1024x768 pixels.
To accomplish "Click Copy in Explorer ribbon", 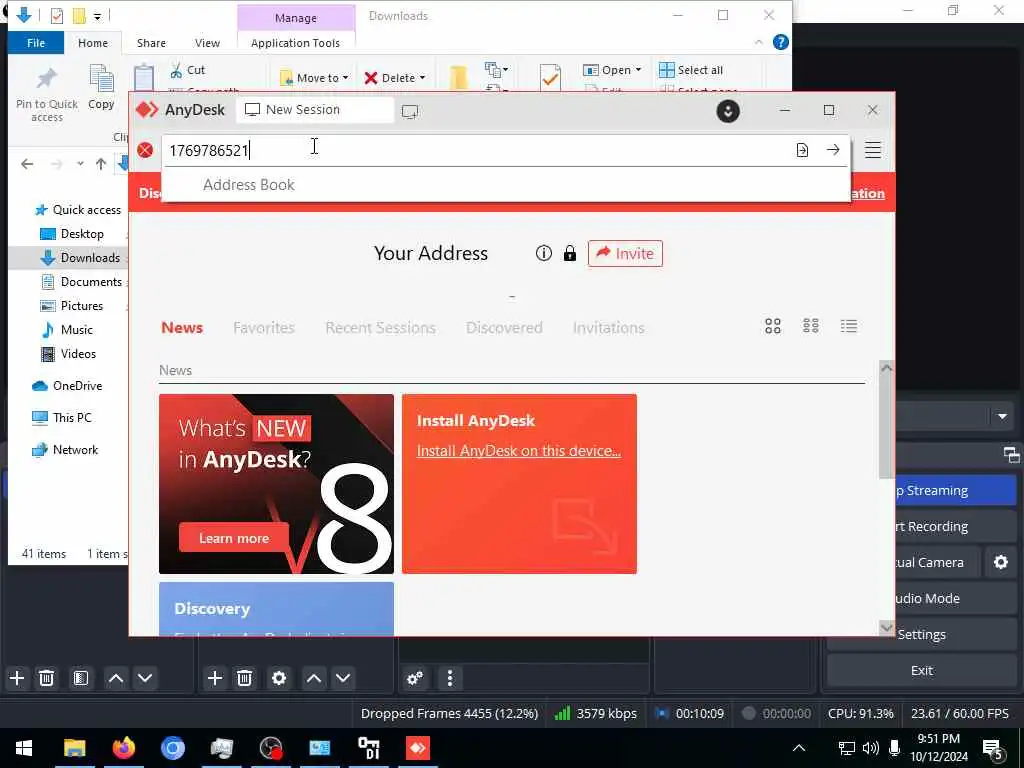I will [x=101, y=88].
